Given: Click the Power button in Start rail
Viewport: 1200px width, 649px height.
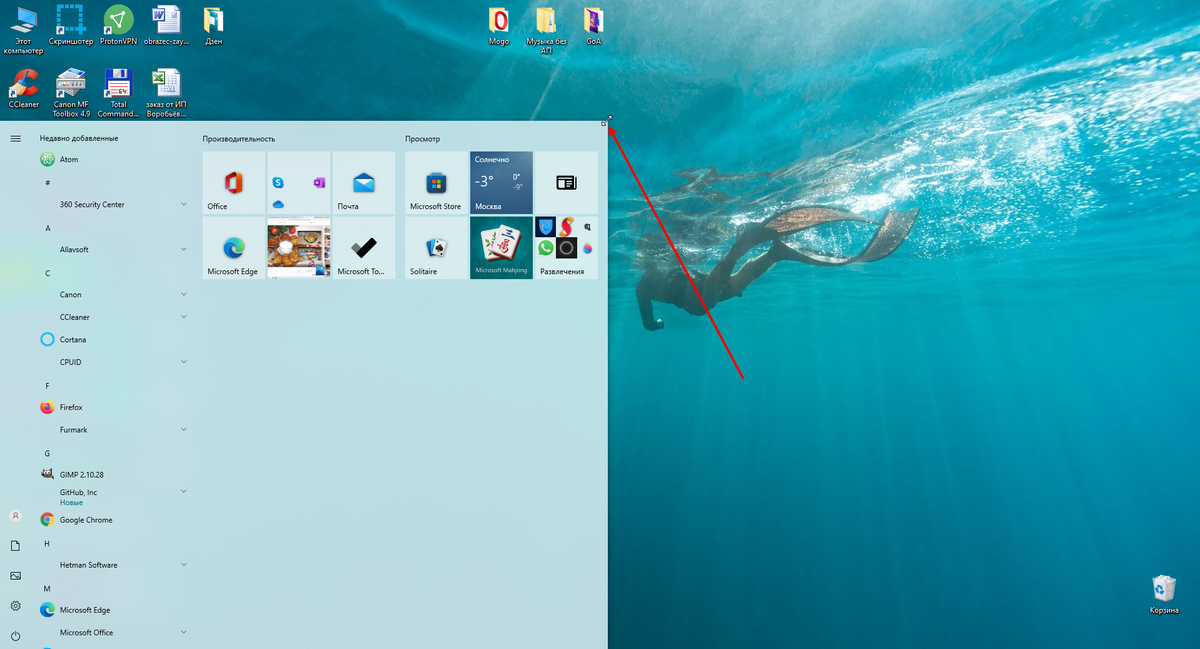Looking at the screenshot, I should [x=15, y=636].
